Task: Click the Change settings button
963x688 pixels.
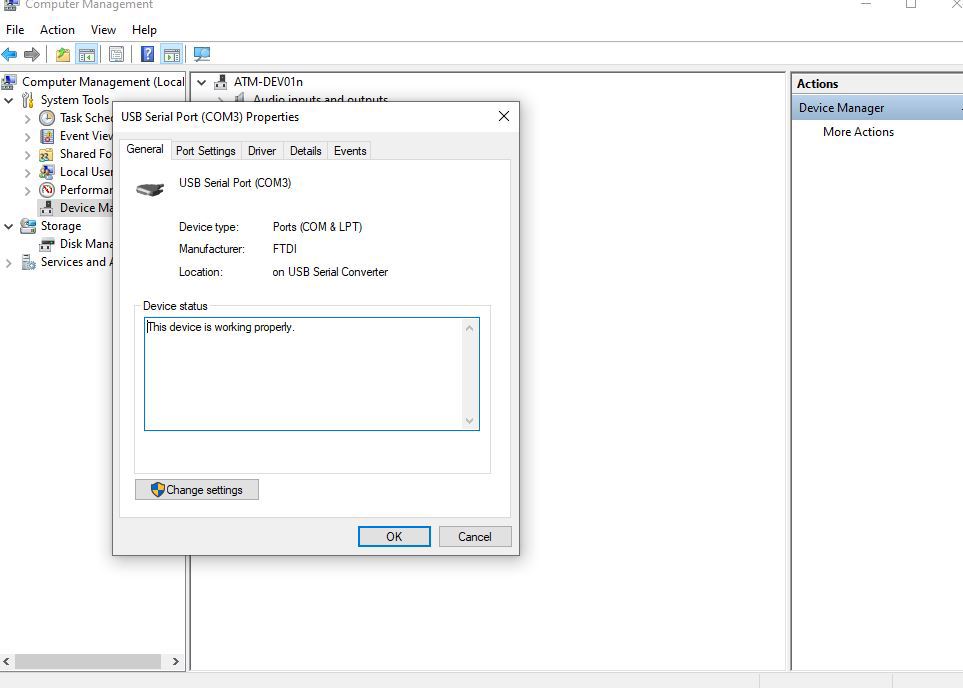Action: 196,489
